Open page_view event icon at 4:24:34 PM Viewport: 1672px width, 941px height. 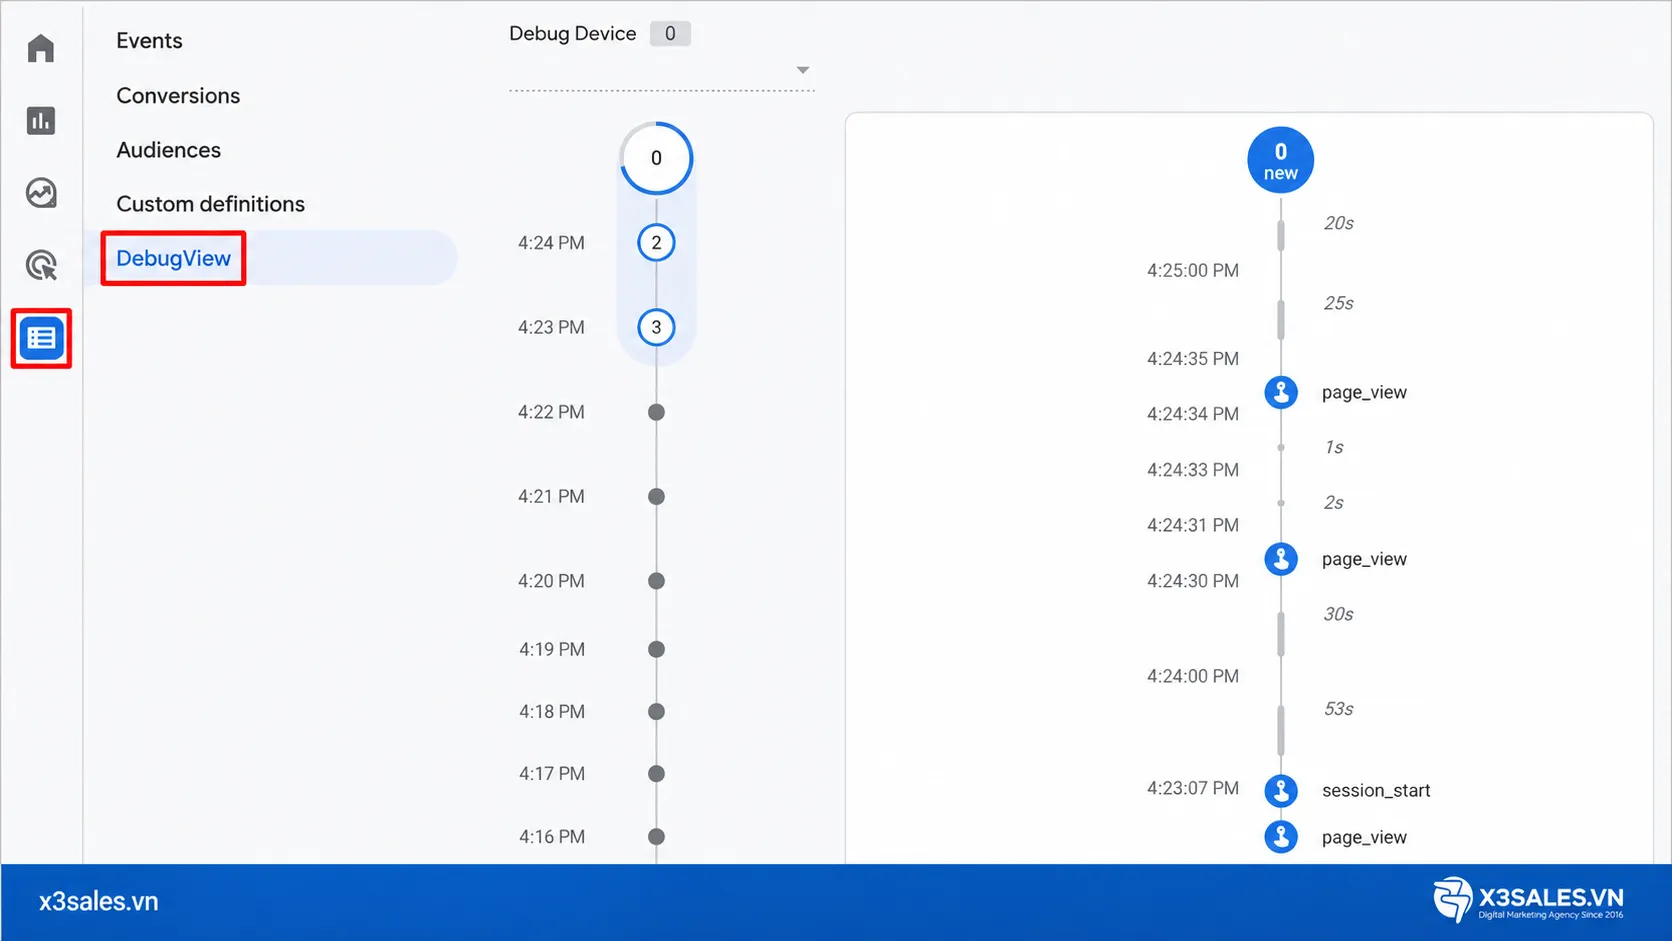coord(1281,392)
